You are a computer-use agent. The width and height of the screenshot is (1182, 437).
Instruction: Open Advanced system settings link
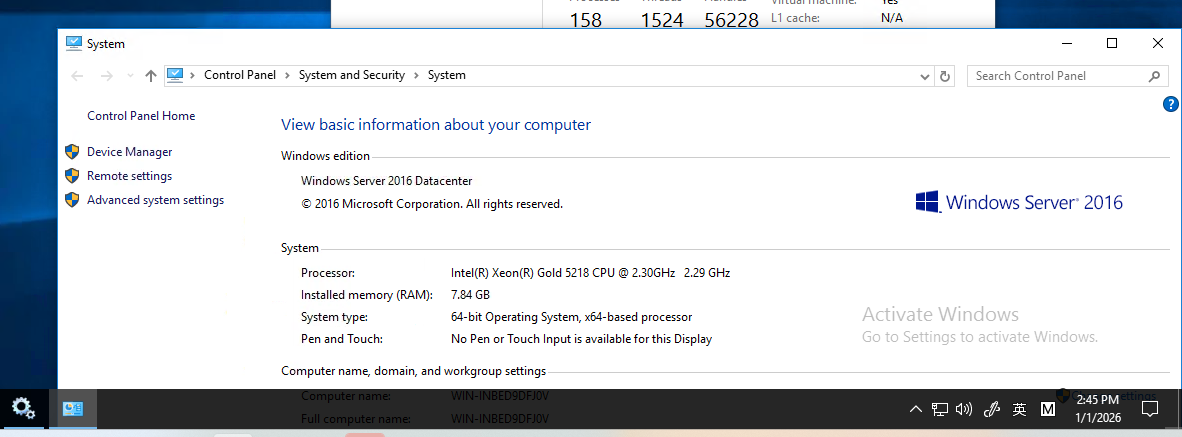pyautogui.click(x=155, y=200)
